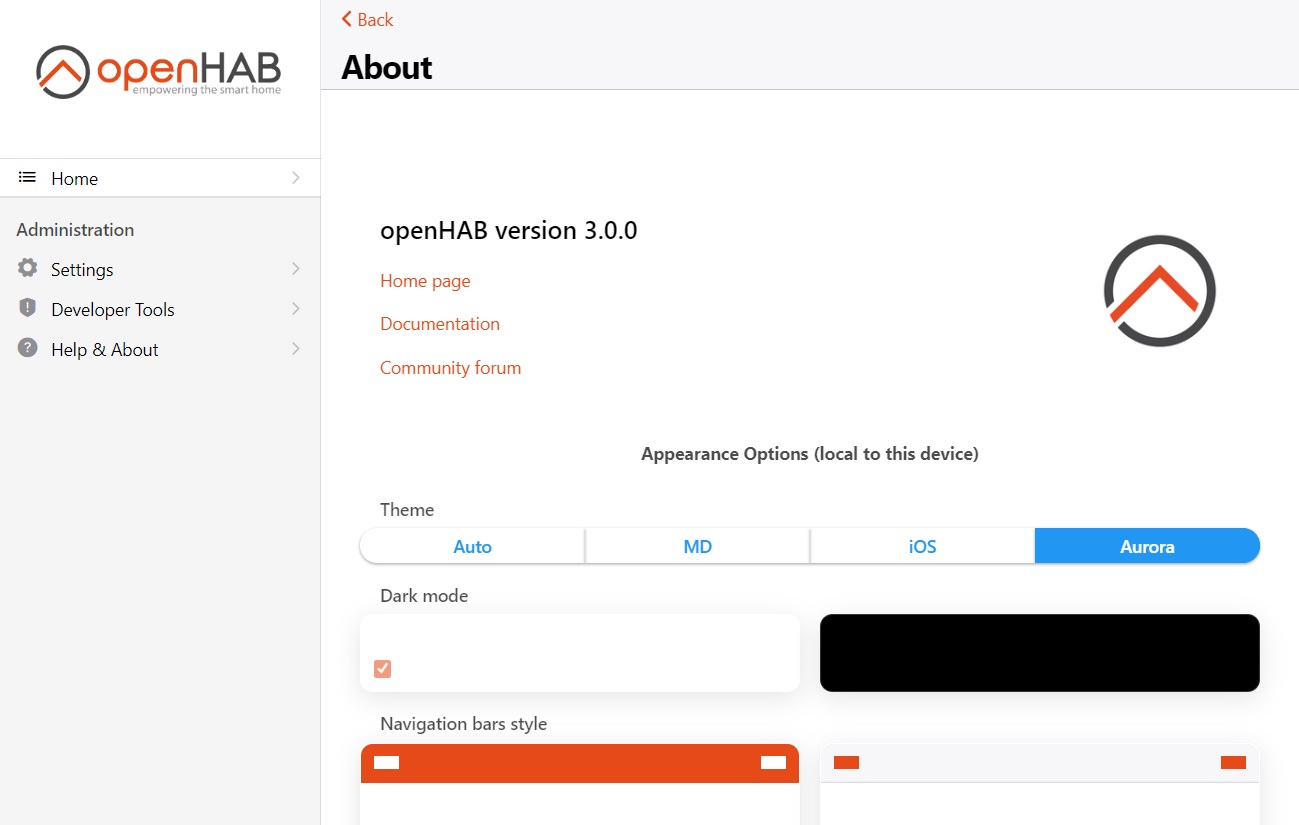Open the Settings menu item
1299x825 pixels.
click(x=82, y=270)
